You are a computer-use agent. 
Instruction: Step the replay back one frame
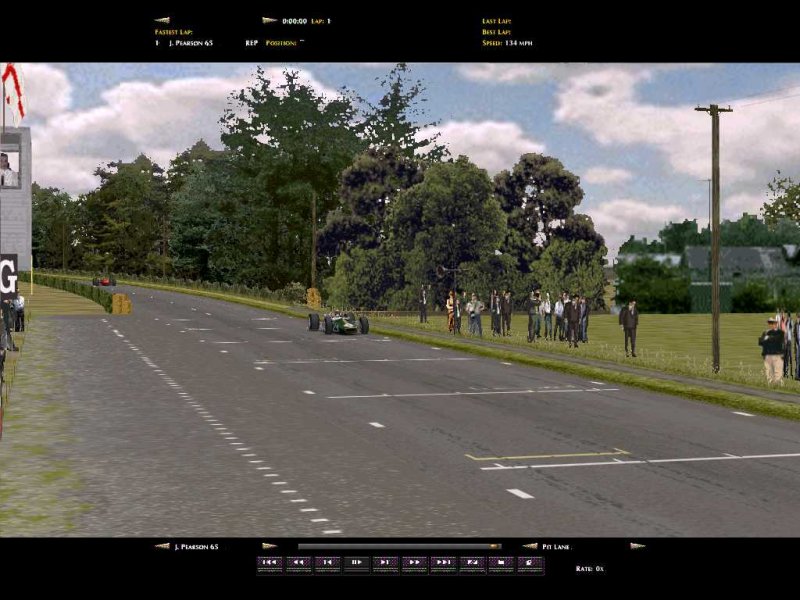pyautogui.click(x=327, y=563)
